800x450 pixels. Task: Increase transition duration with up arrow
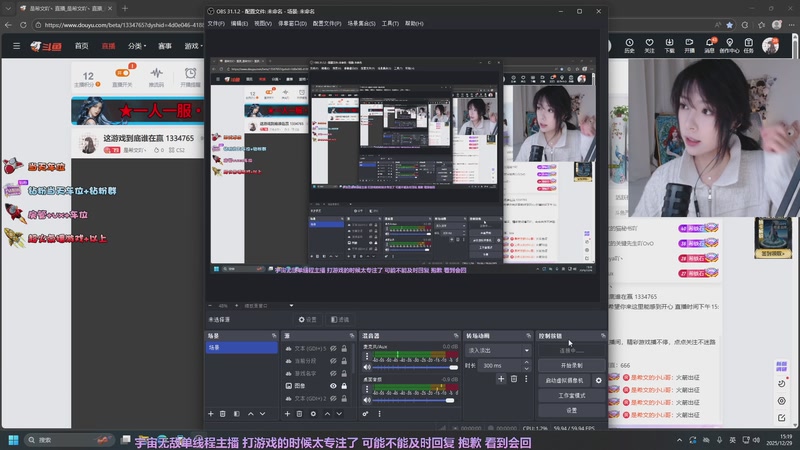click(527, 363)
